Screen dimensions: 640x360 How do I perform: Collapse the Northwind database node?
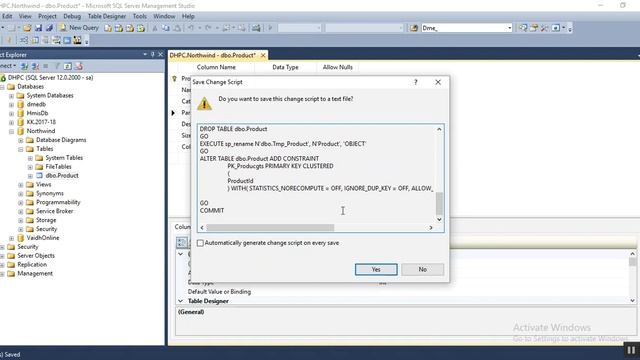point(11,131)
